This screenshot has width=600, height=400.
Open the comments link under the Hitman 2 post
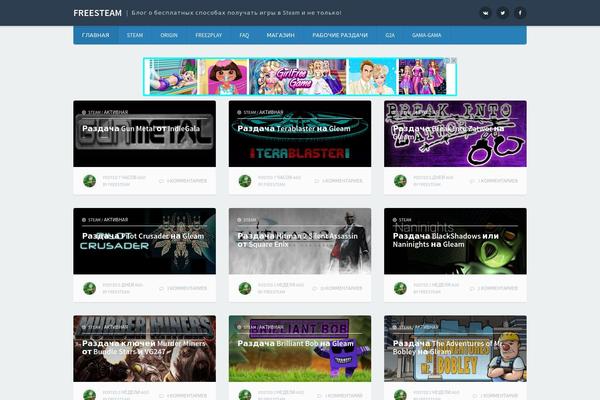337,288
